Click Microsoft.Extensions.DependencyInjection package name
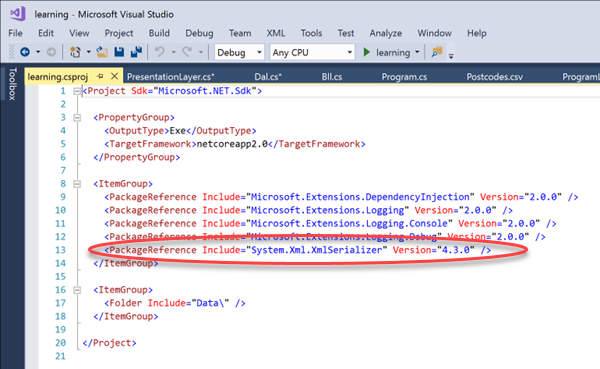The image size is (600, 369). point(360,197)
